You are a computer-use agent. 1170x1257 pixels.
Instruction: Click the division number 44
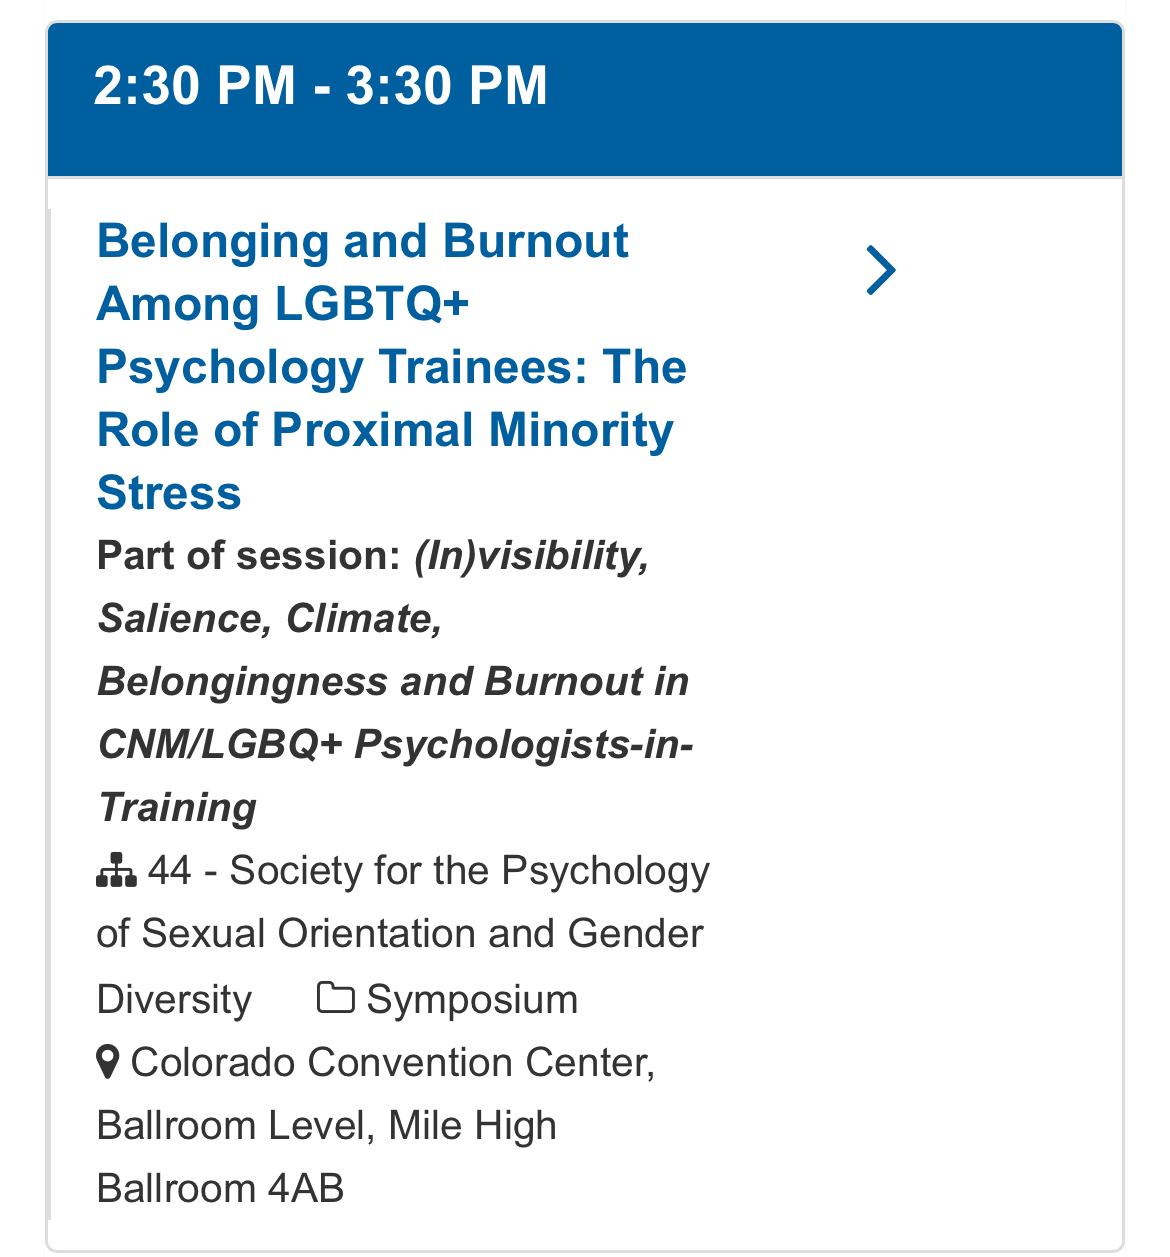[x=169, y=871]
